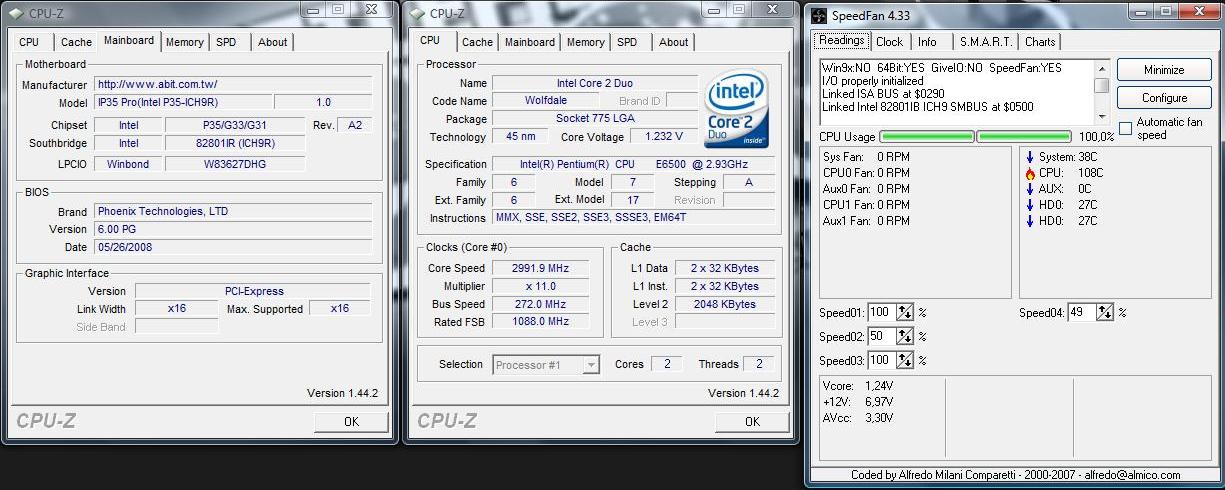Click the Sys Fan 0 RPM reading
This screenshot has width=1225, height=490.
pos(866,157)
